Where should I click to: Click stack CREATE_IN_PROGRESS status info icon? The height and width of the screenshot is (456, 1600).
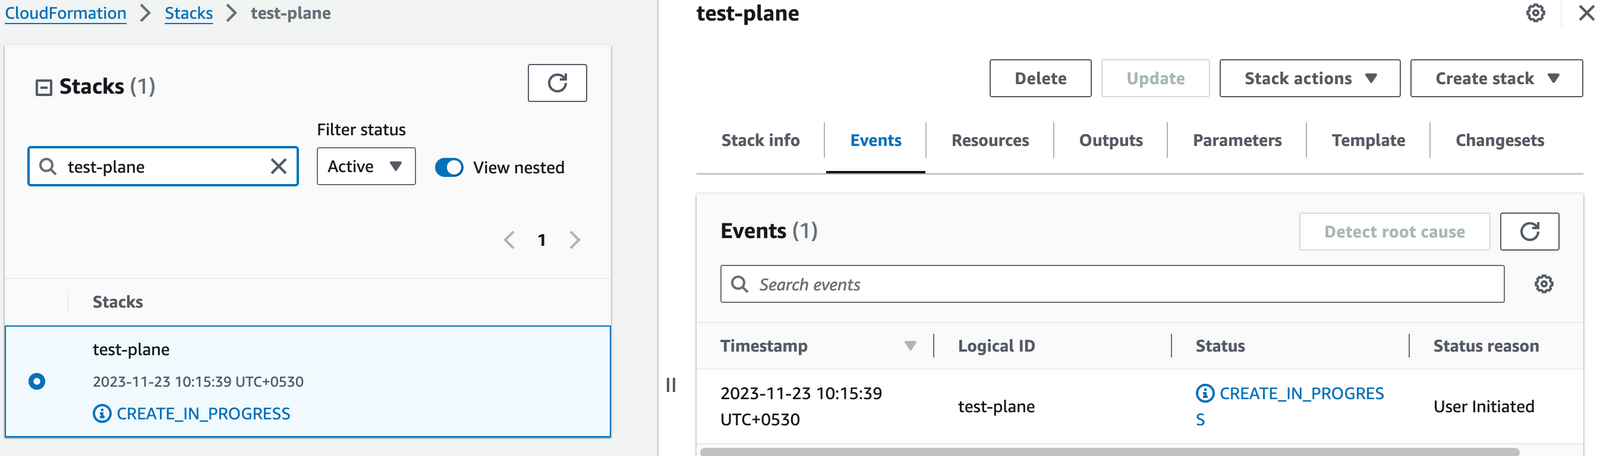click(x=102, y=414)
